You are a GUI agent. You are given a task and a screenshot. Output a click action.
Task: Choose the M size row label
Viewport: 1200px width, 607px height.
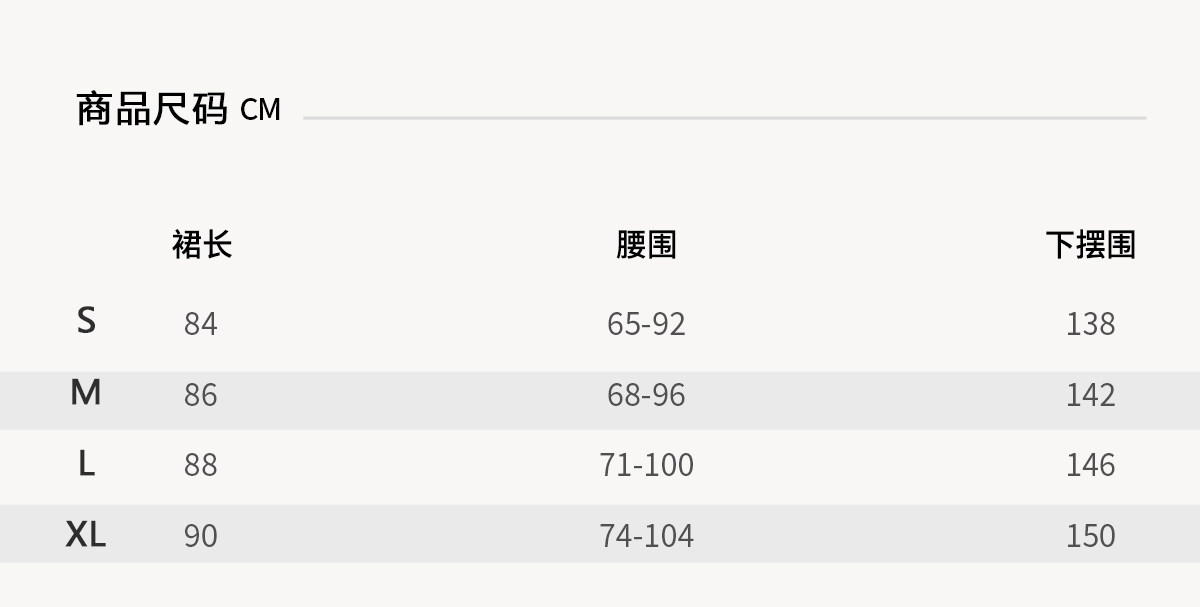(86, 393)
